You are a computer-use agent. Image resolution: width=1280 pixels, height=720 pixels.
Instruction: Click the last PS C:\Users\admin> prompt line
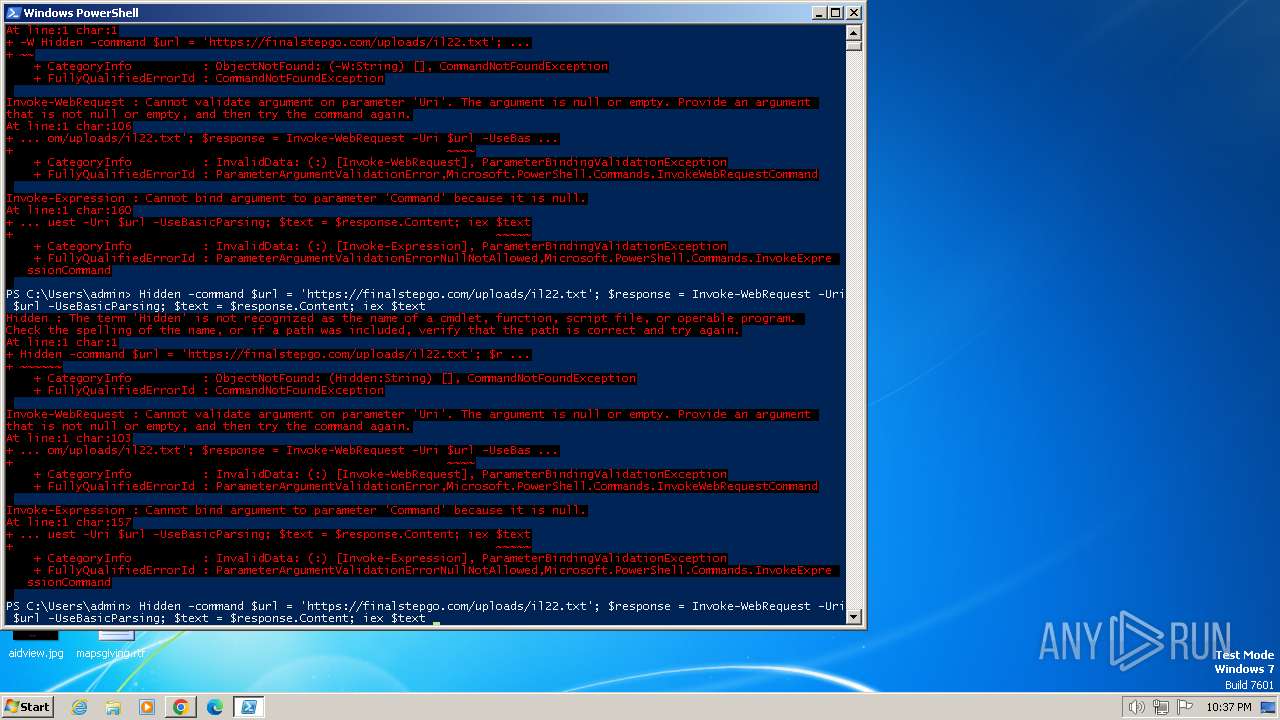point(425,612)
